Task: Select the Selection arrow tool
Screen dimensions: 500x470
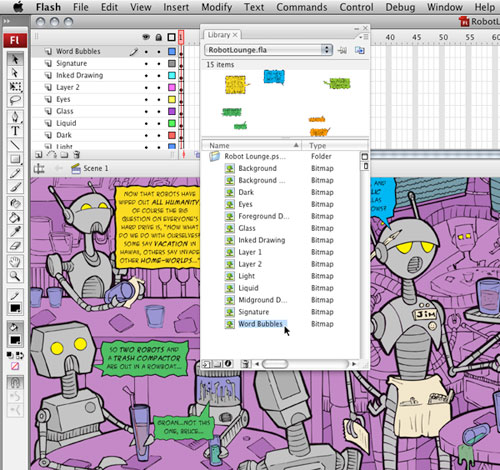Action: [15, 59]
